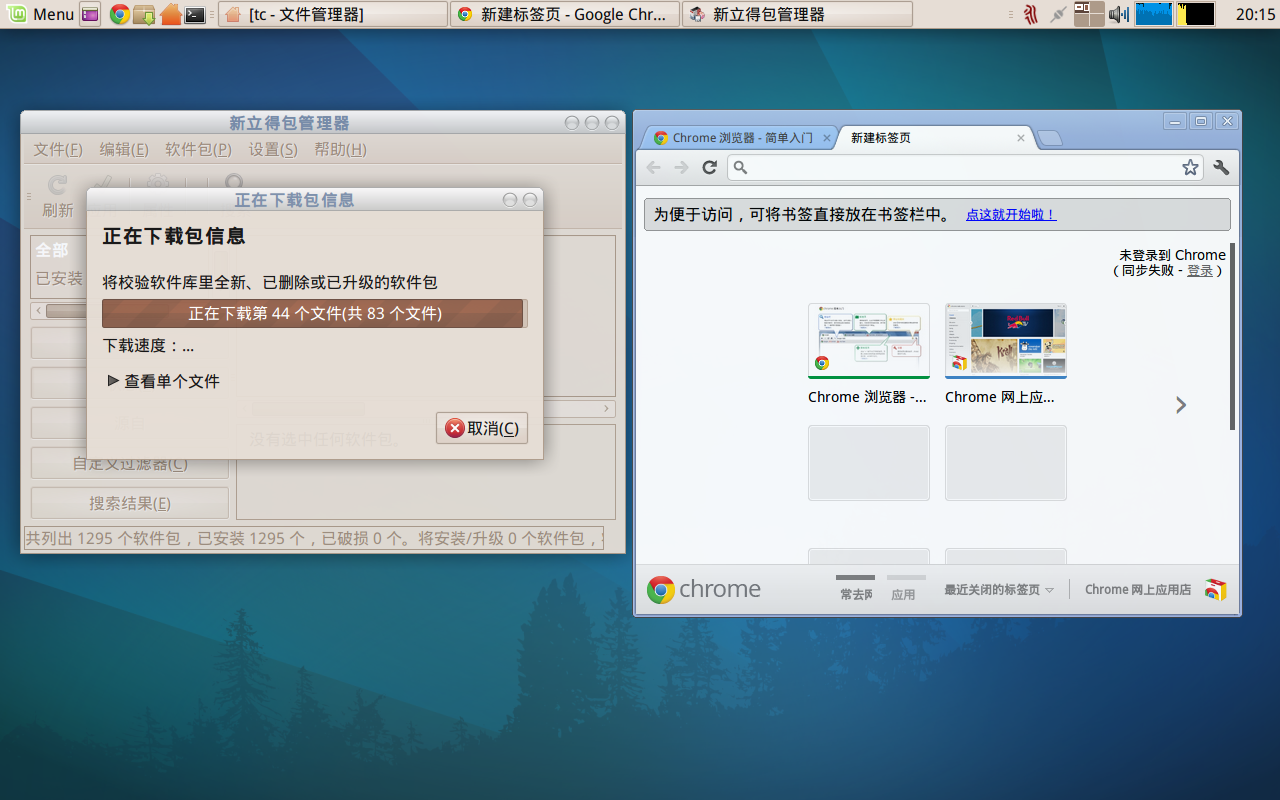Click the Chrome page vertical scrollbar

point(1232,336)
